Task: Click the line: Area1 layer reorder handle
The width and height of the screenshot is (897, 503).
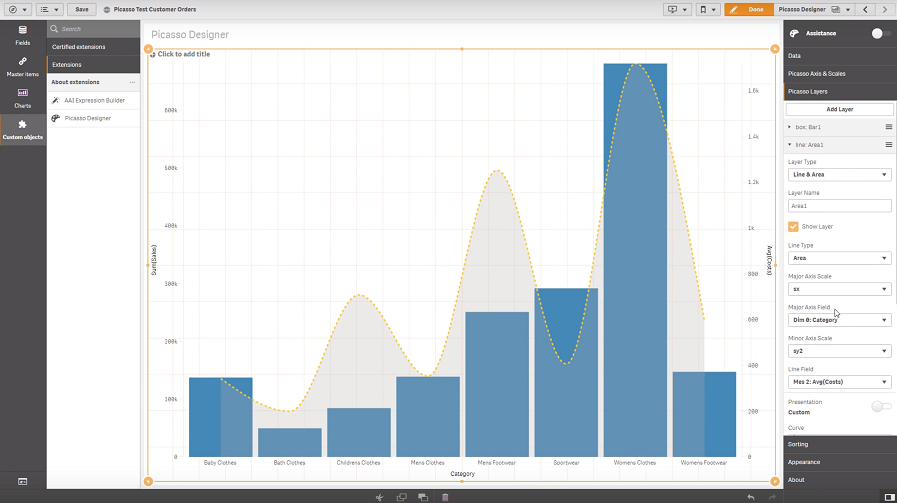Action: click(888, 145)
